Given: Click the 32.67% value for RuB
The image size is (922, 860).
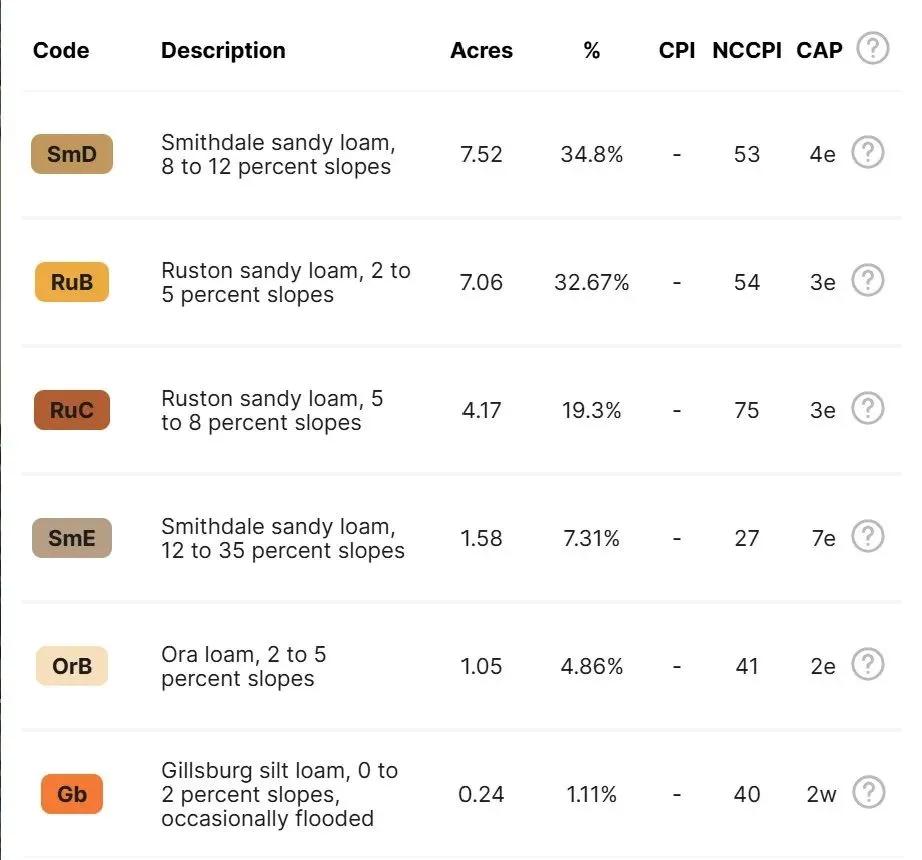Looking at the screenshot, I should click(592, 282).
